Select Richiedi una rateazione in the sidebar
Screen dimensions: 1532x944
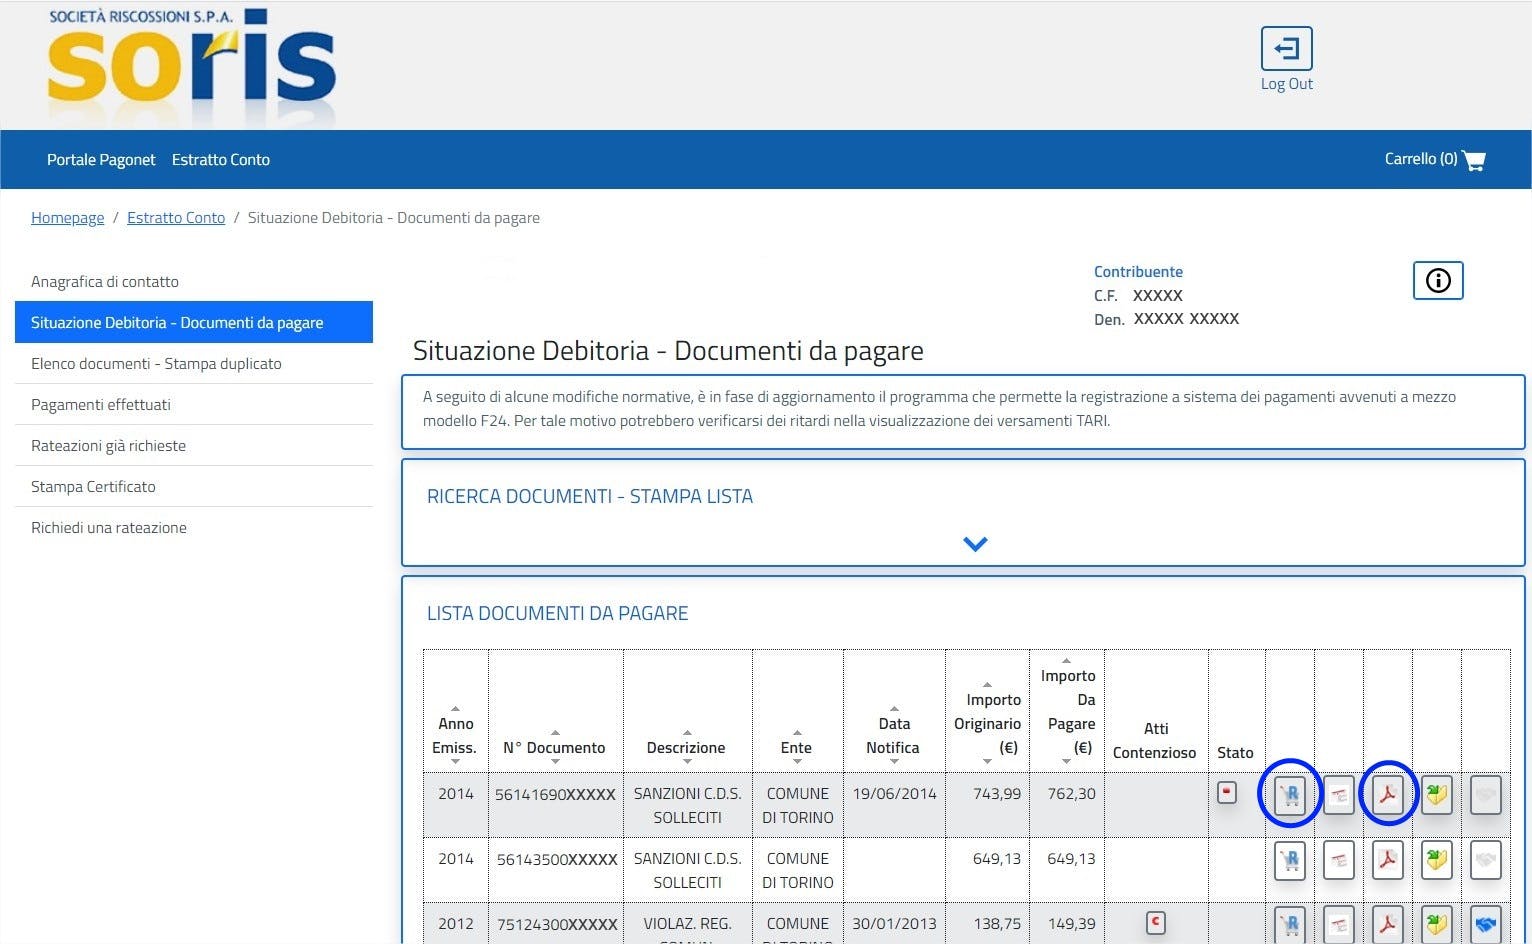pyautogui.click(x=108, y=527)
